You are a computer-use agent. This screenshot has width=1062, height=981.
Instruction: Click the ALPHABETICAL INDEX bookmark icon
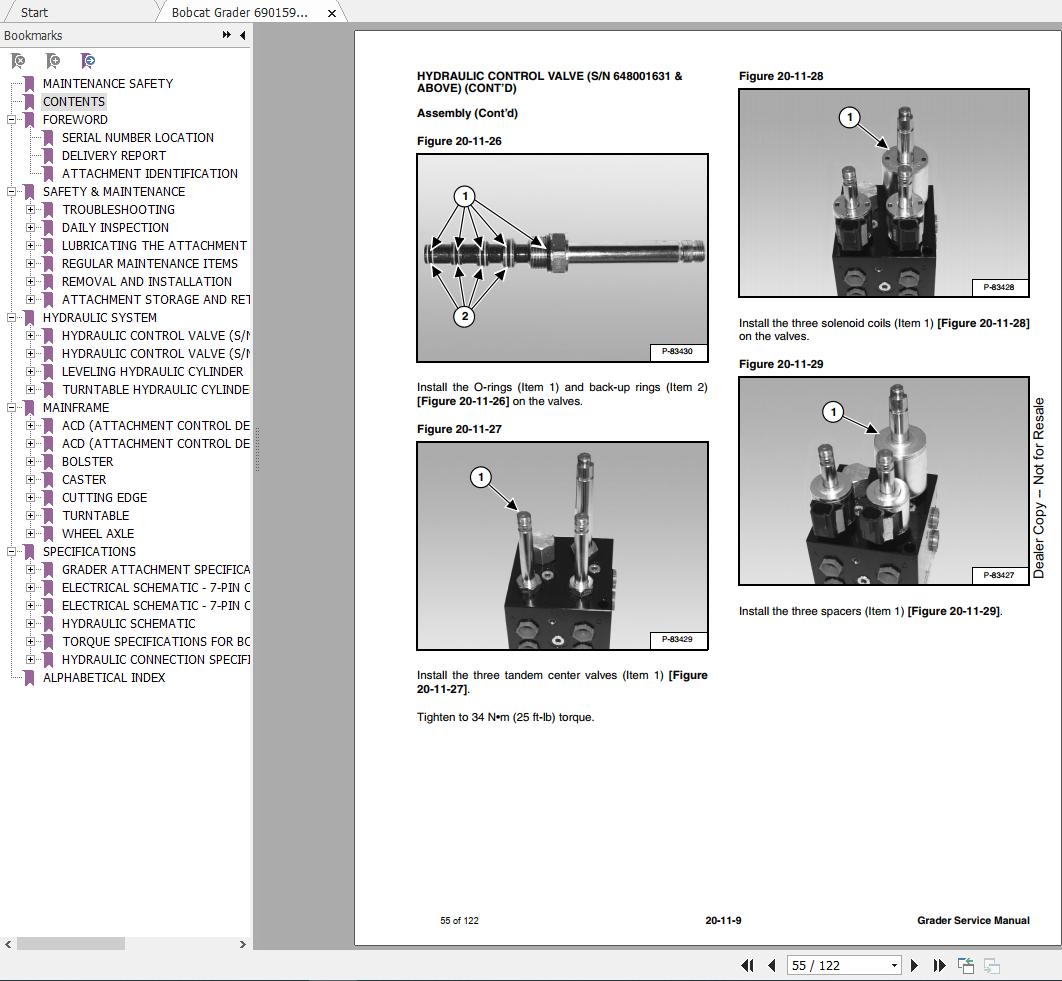point(29,678)
